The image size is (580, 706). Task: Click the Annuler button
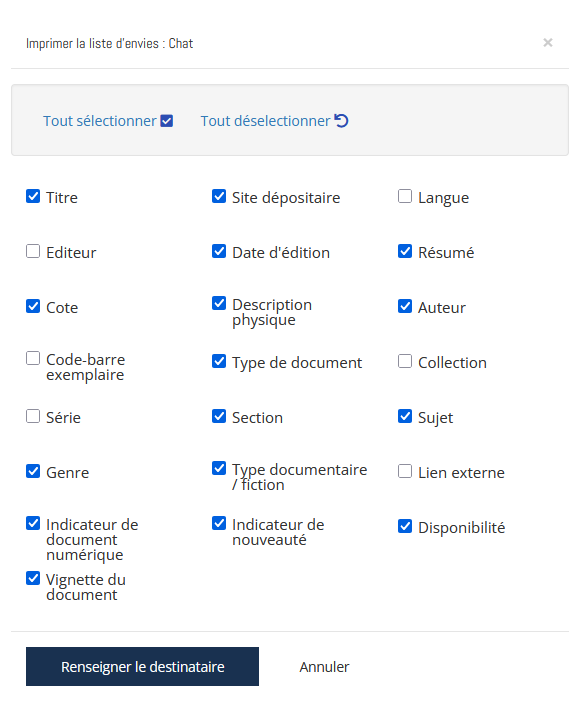coord(324,667)
